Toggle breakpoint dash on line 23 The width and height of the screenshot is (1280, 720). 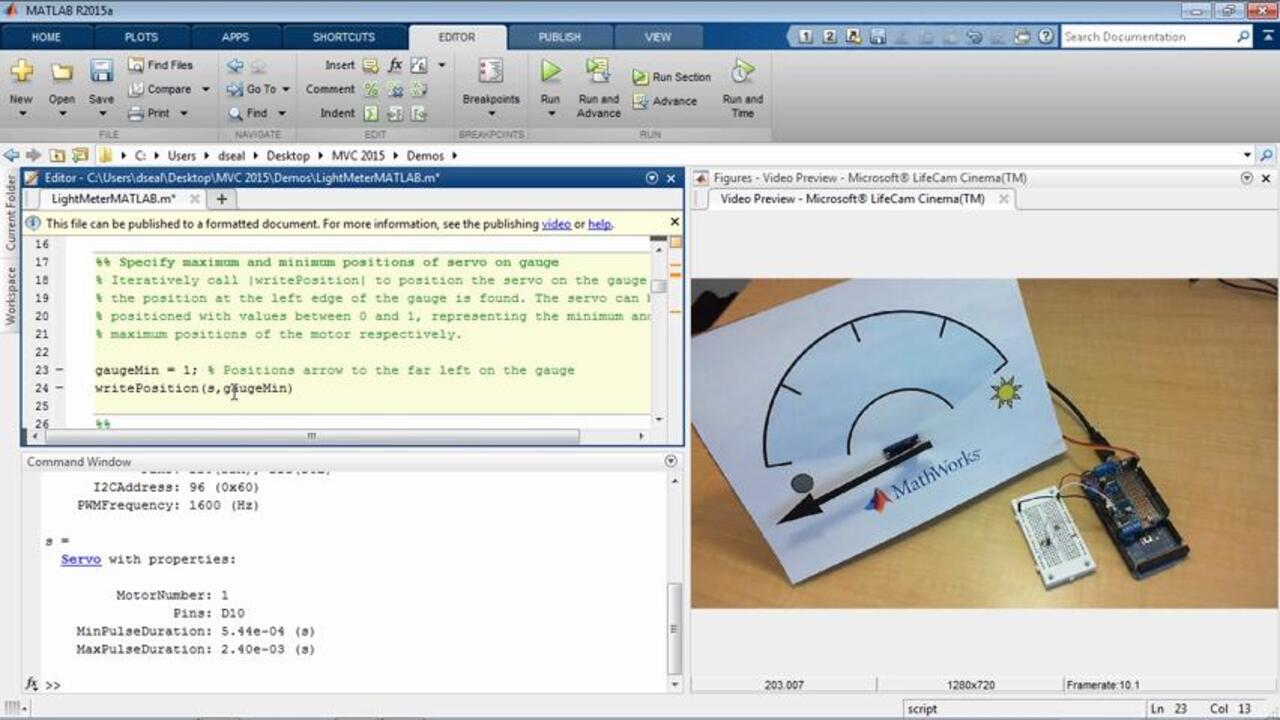(59, 370)
